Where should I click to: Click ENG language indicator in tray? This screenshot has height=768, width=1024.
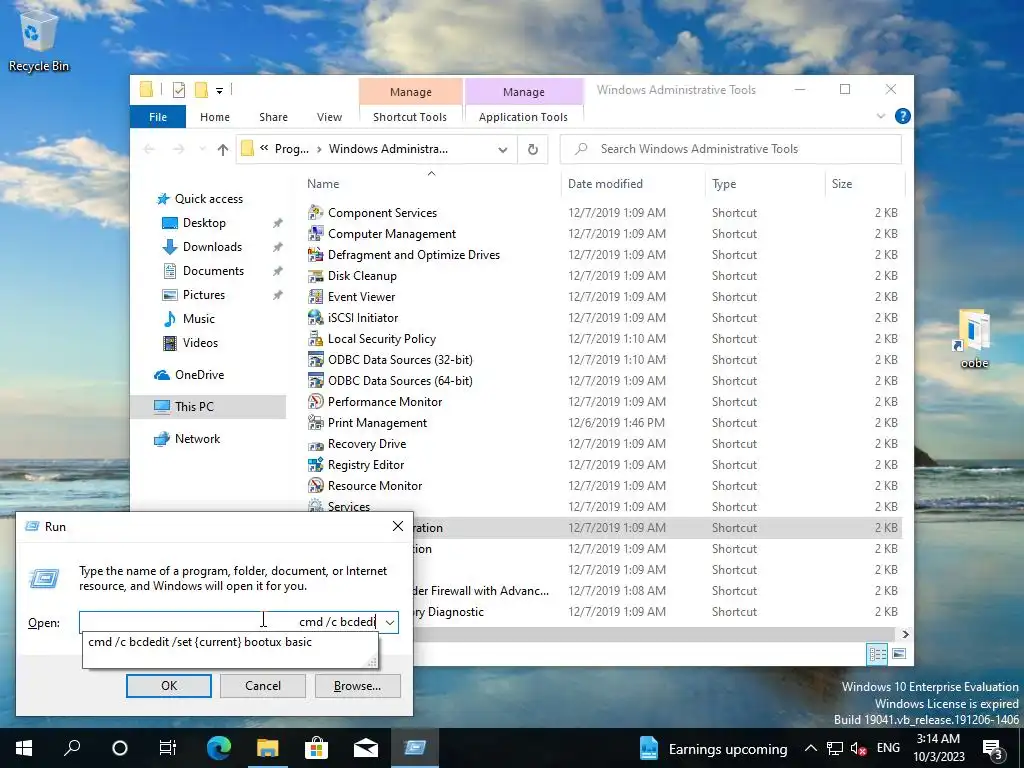point(888,748)
